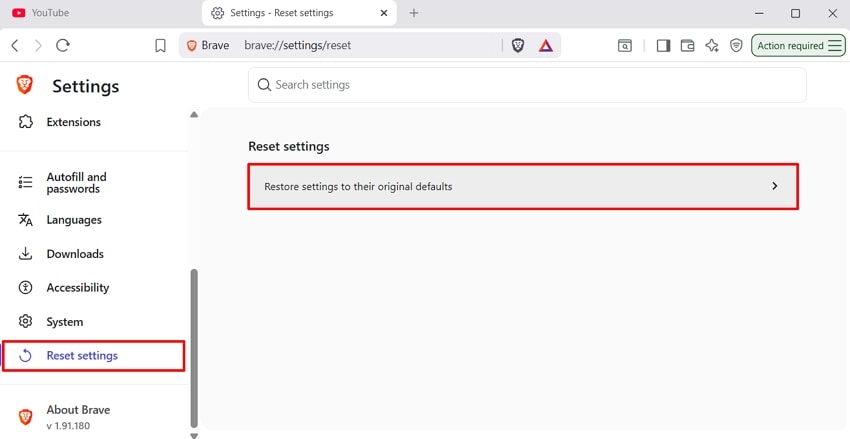Viewport: 850px width, 439px height.
Task: Toggle the sidebar panel icon
Action: tap(664, 46)
